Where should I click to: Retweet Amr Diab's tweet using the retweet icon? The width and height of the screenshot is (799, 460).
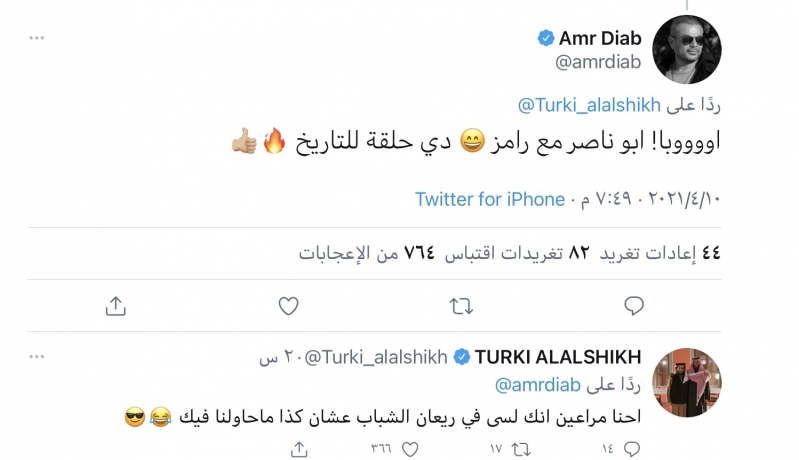point(461,304)
